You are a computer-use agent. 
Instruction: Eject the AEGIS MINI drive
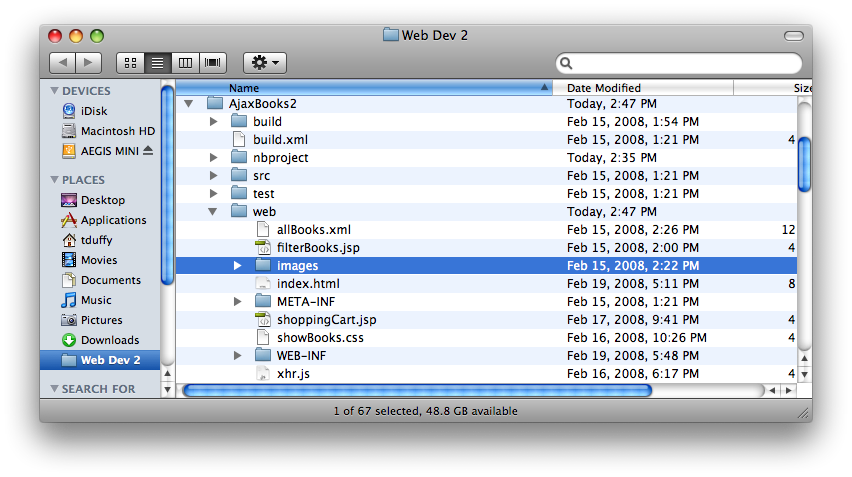(148, 150)
